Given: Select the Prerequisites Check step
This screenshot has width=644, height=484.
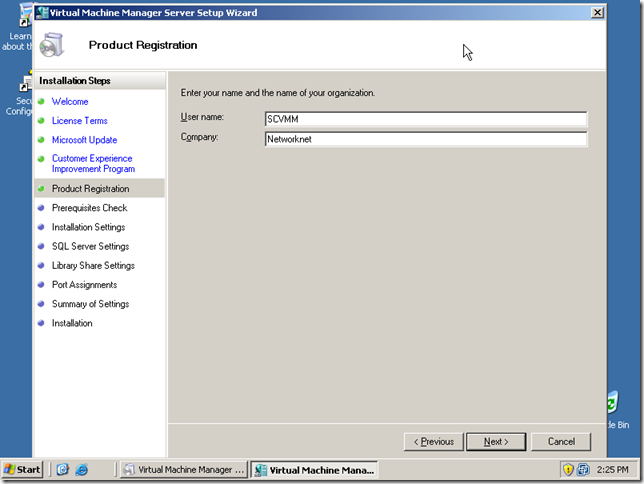Looking at the screenshot, I should click(90, 208).
